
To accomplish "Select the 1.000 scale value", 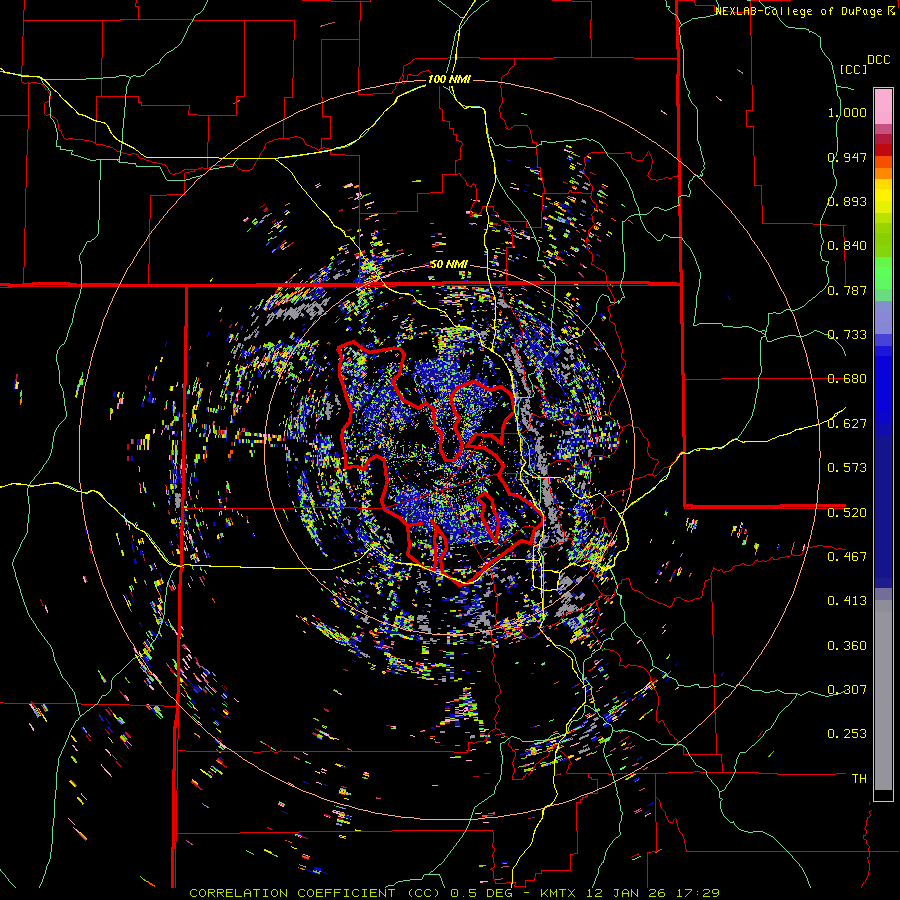I will tap(847, 112).
